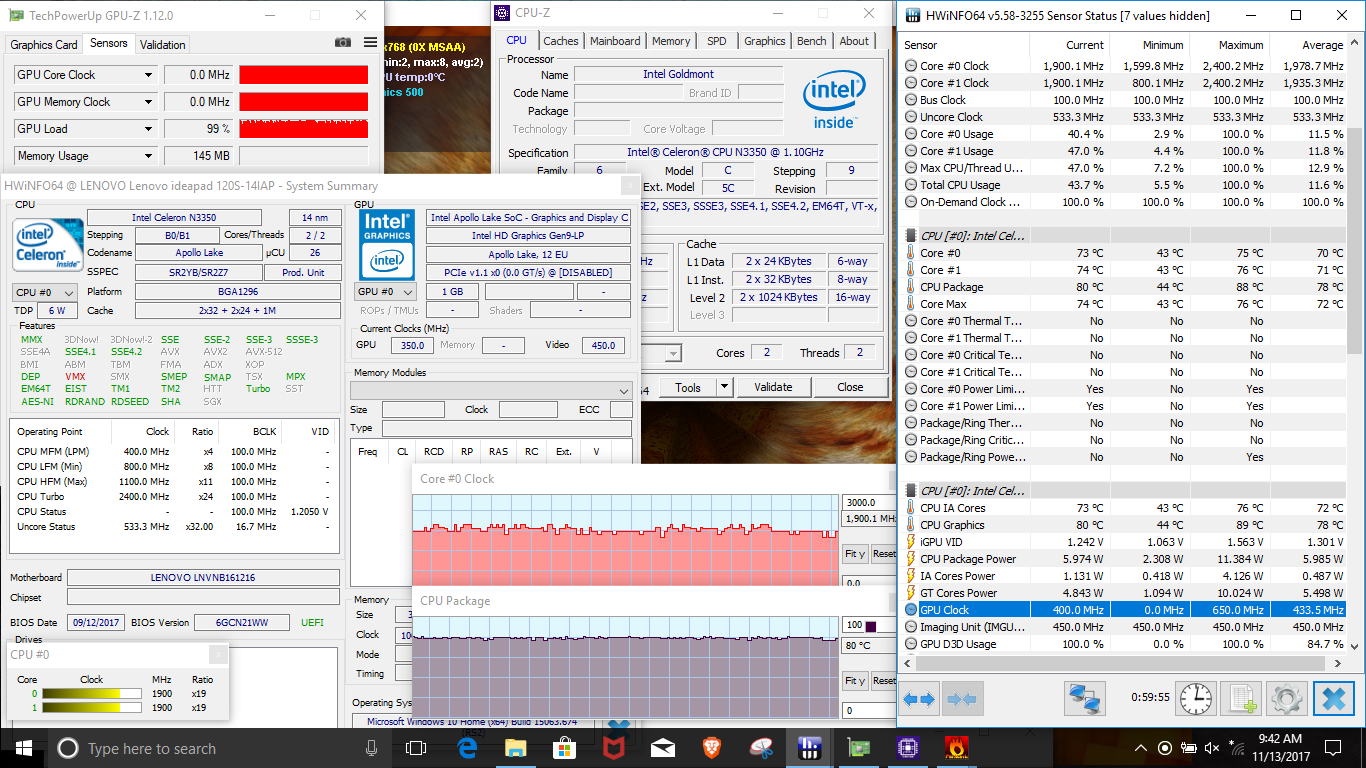Image resolution: width=1366 pixels, height=768 pixels.
Task: Switch to FurMark taskbar icon
Action: click(956, 748)
